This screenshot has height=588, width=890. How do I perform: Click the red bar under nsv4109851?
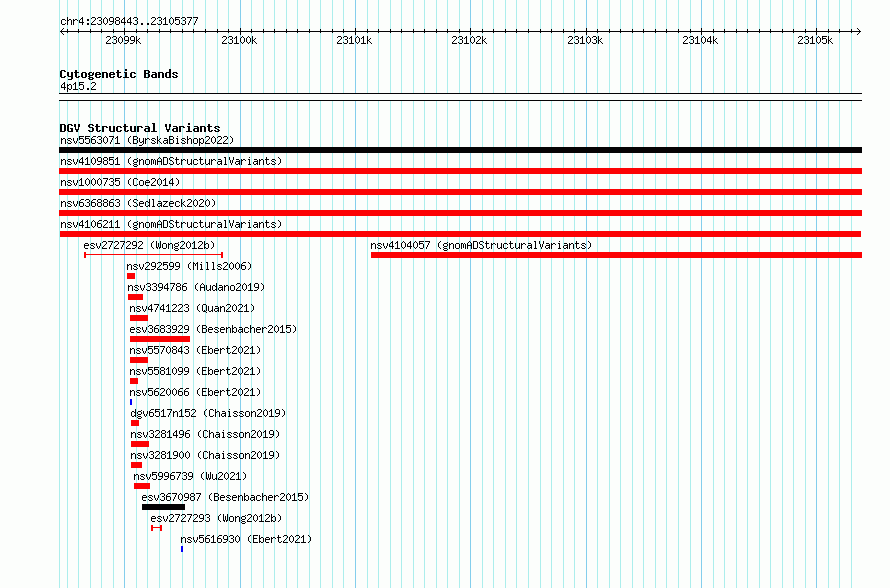click(460, 171)
